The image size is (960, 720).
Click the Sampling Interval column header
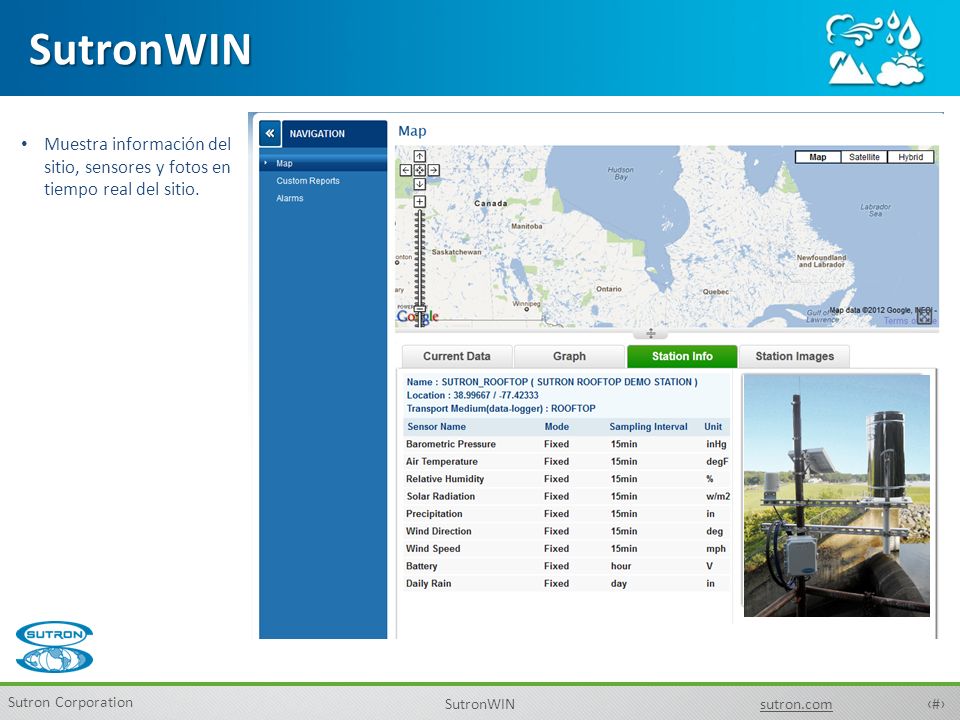[648, 427]
